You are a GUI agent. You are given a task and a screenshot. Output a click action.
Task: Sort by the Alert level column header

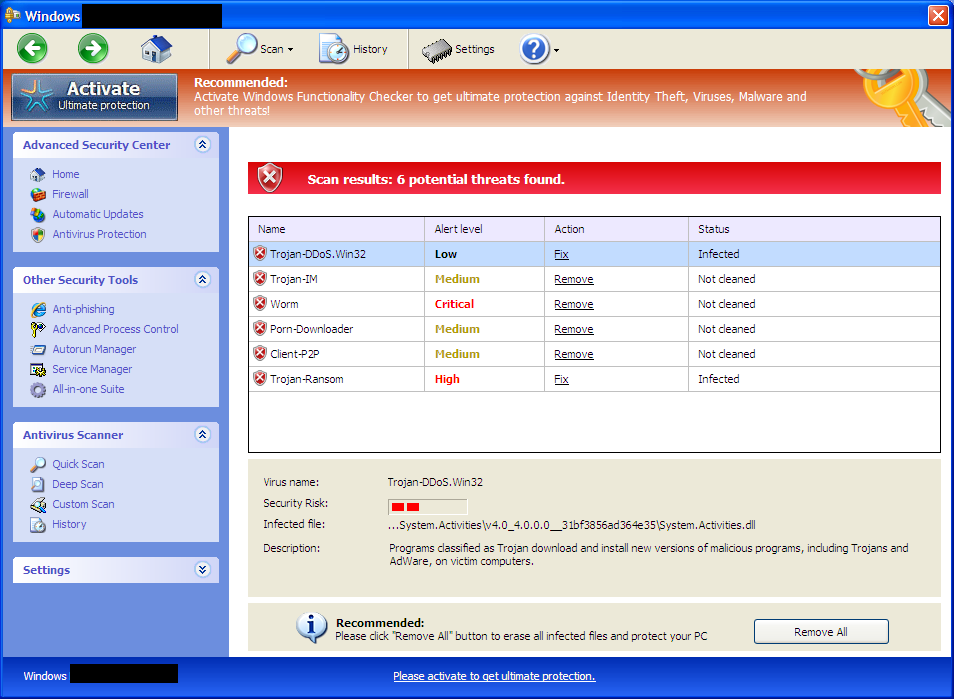[484, 229]
